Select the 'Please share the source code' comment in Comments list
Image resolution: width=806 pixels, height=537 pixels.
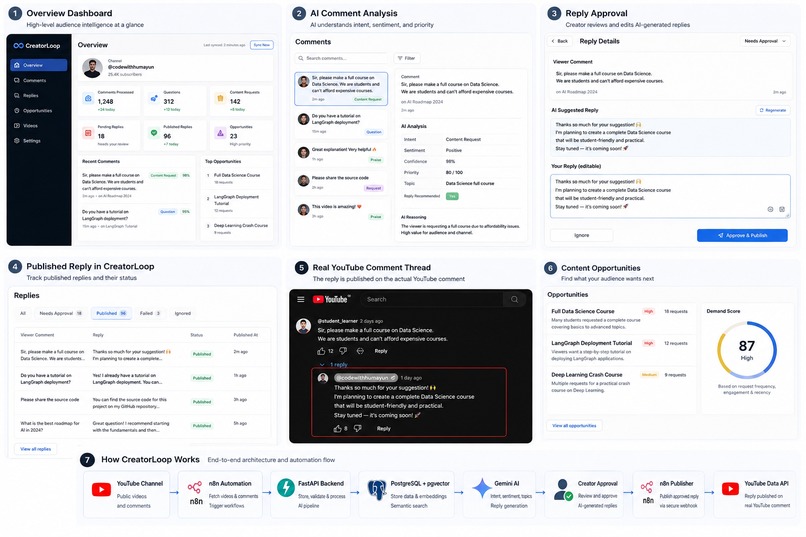tap(341, 182)
